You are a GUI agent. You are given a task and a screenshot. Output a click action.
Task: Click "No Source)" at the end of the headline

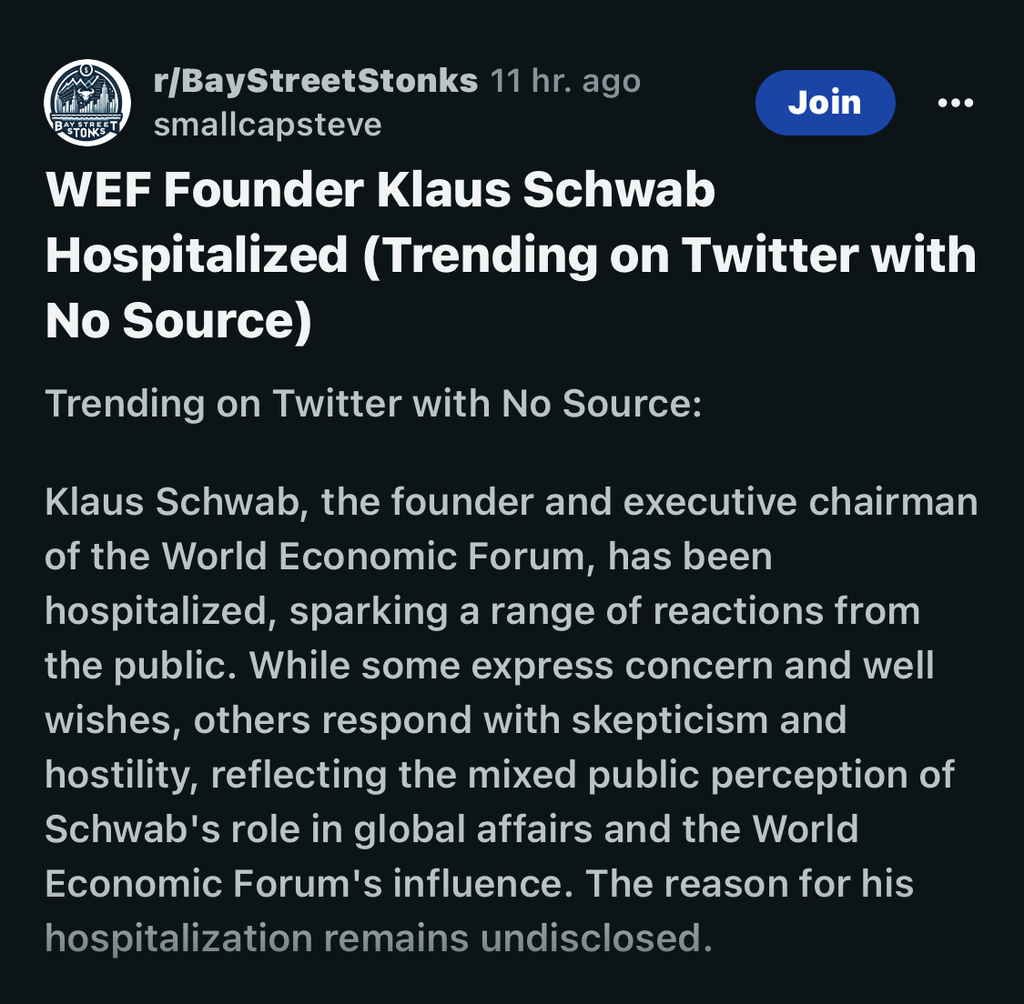click(x=179, y=321)
